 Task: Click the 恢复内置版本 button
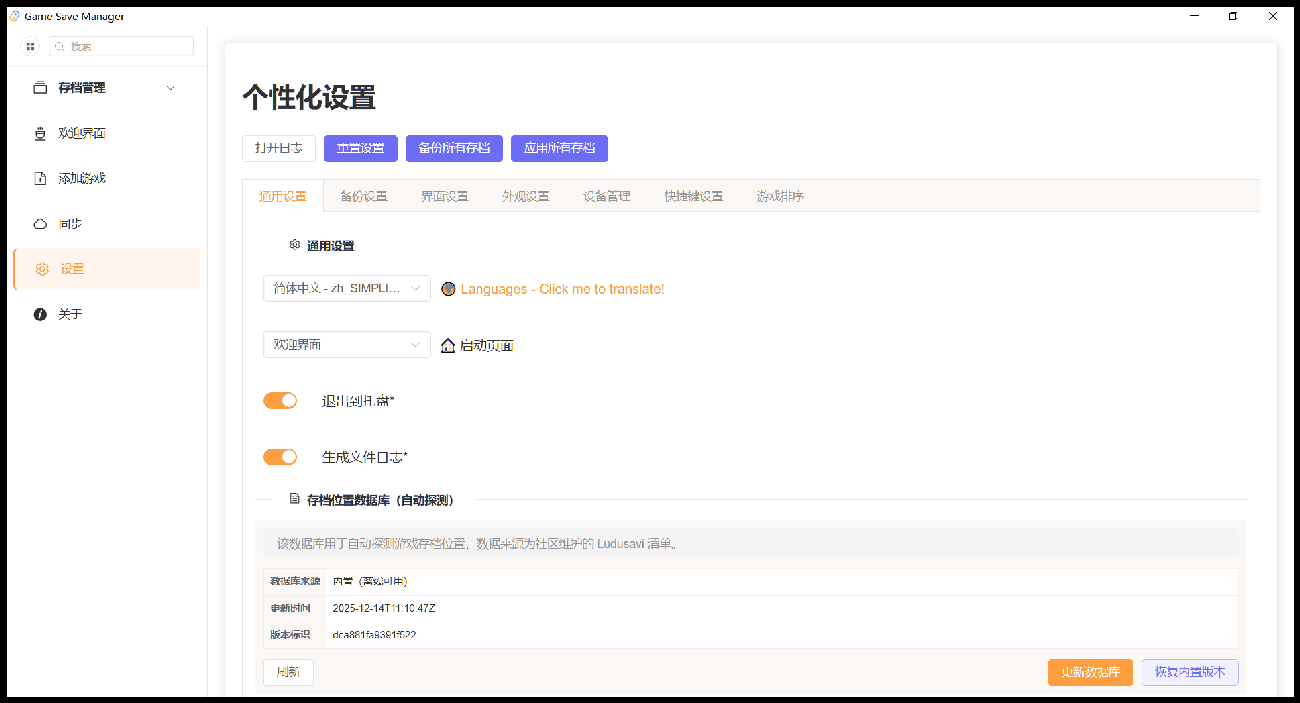pos(1190,672)
